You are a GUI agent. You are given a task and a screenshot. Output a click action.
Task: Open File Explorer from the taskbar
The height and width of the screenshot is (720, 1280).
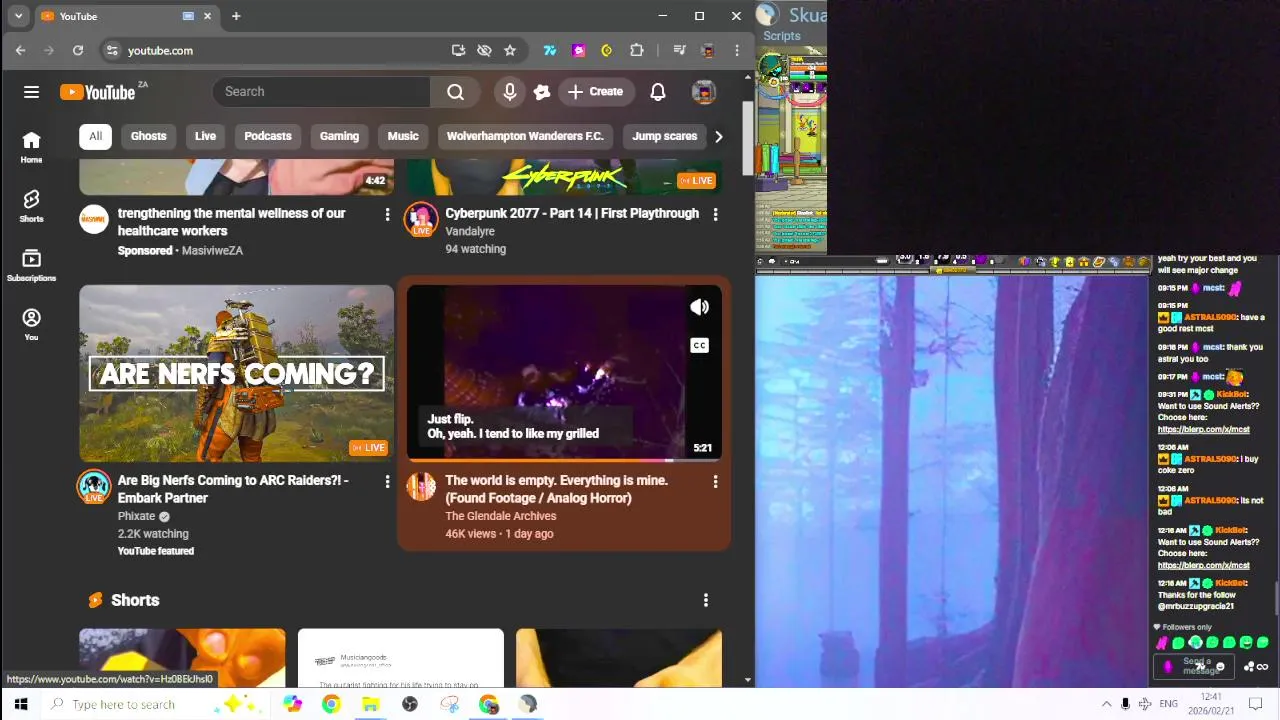[370, 704]
